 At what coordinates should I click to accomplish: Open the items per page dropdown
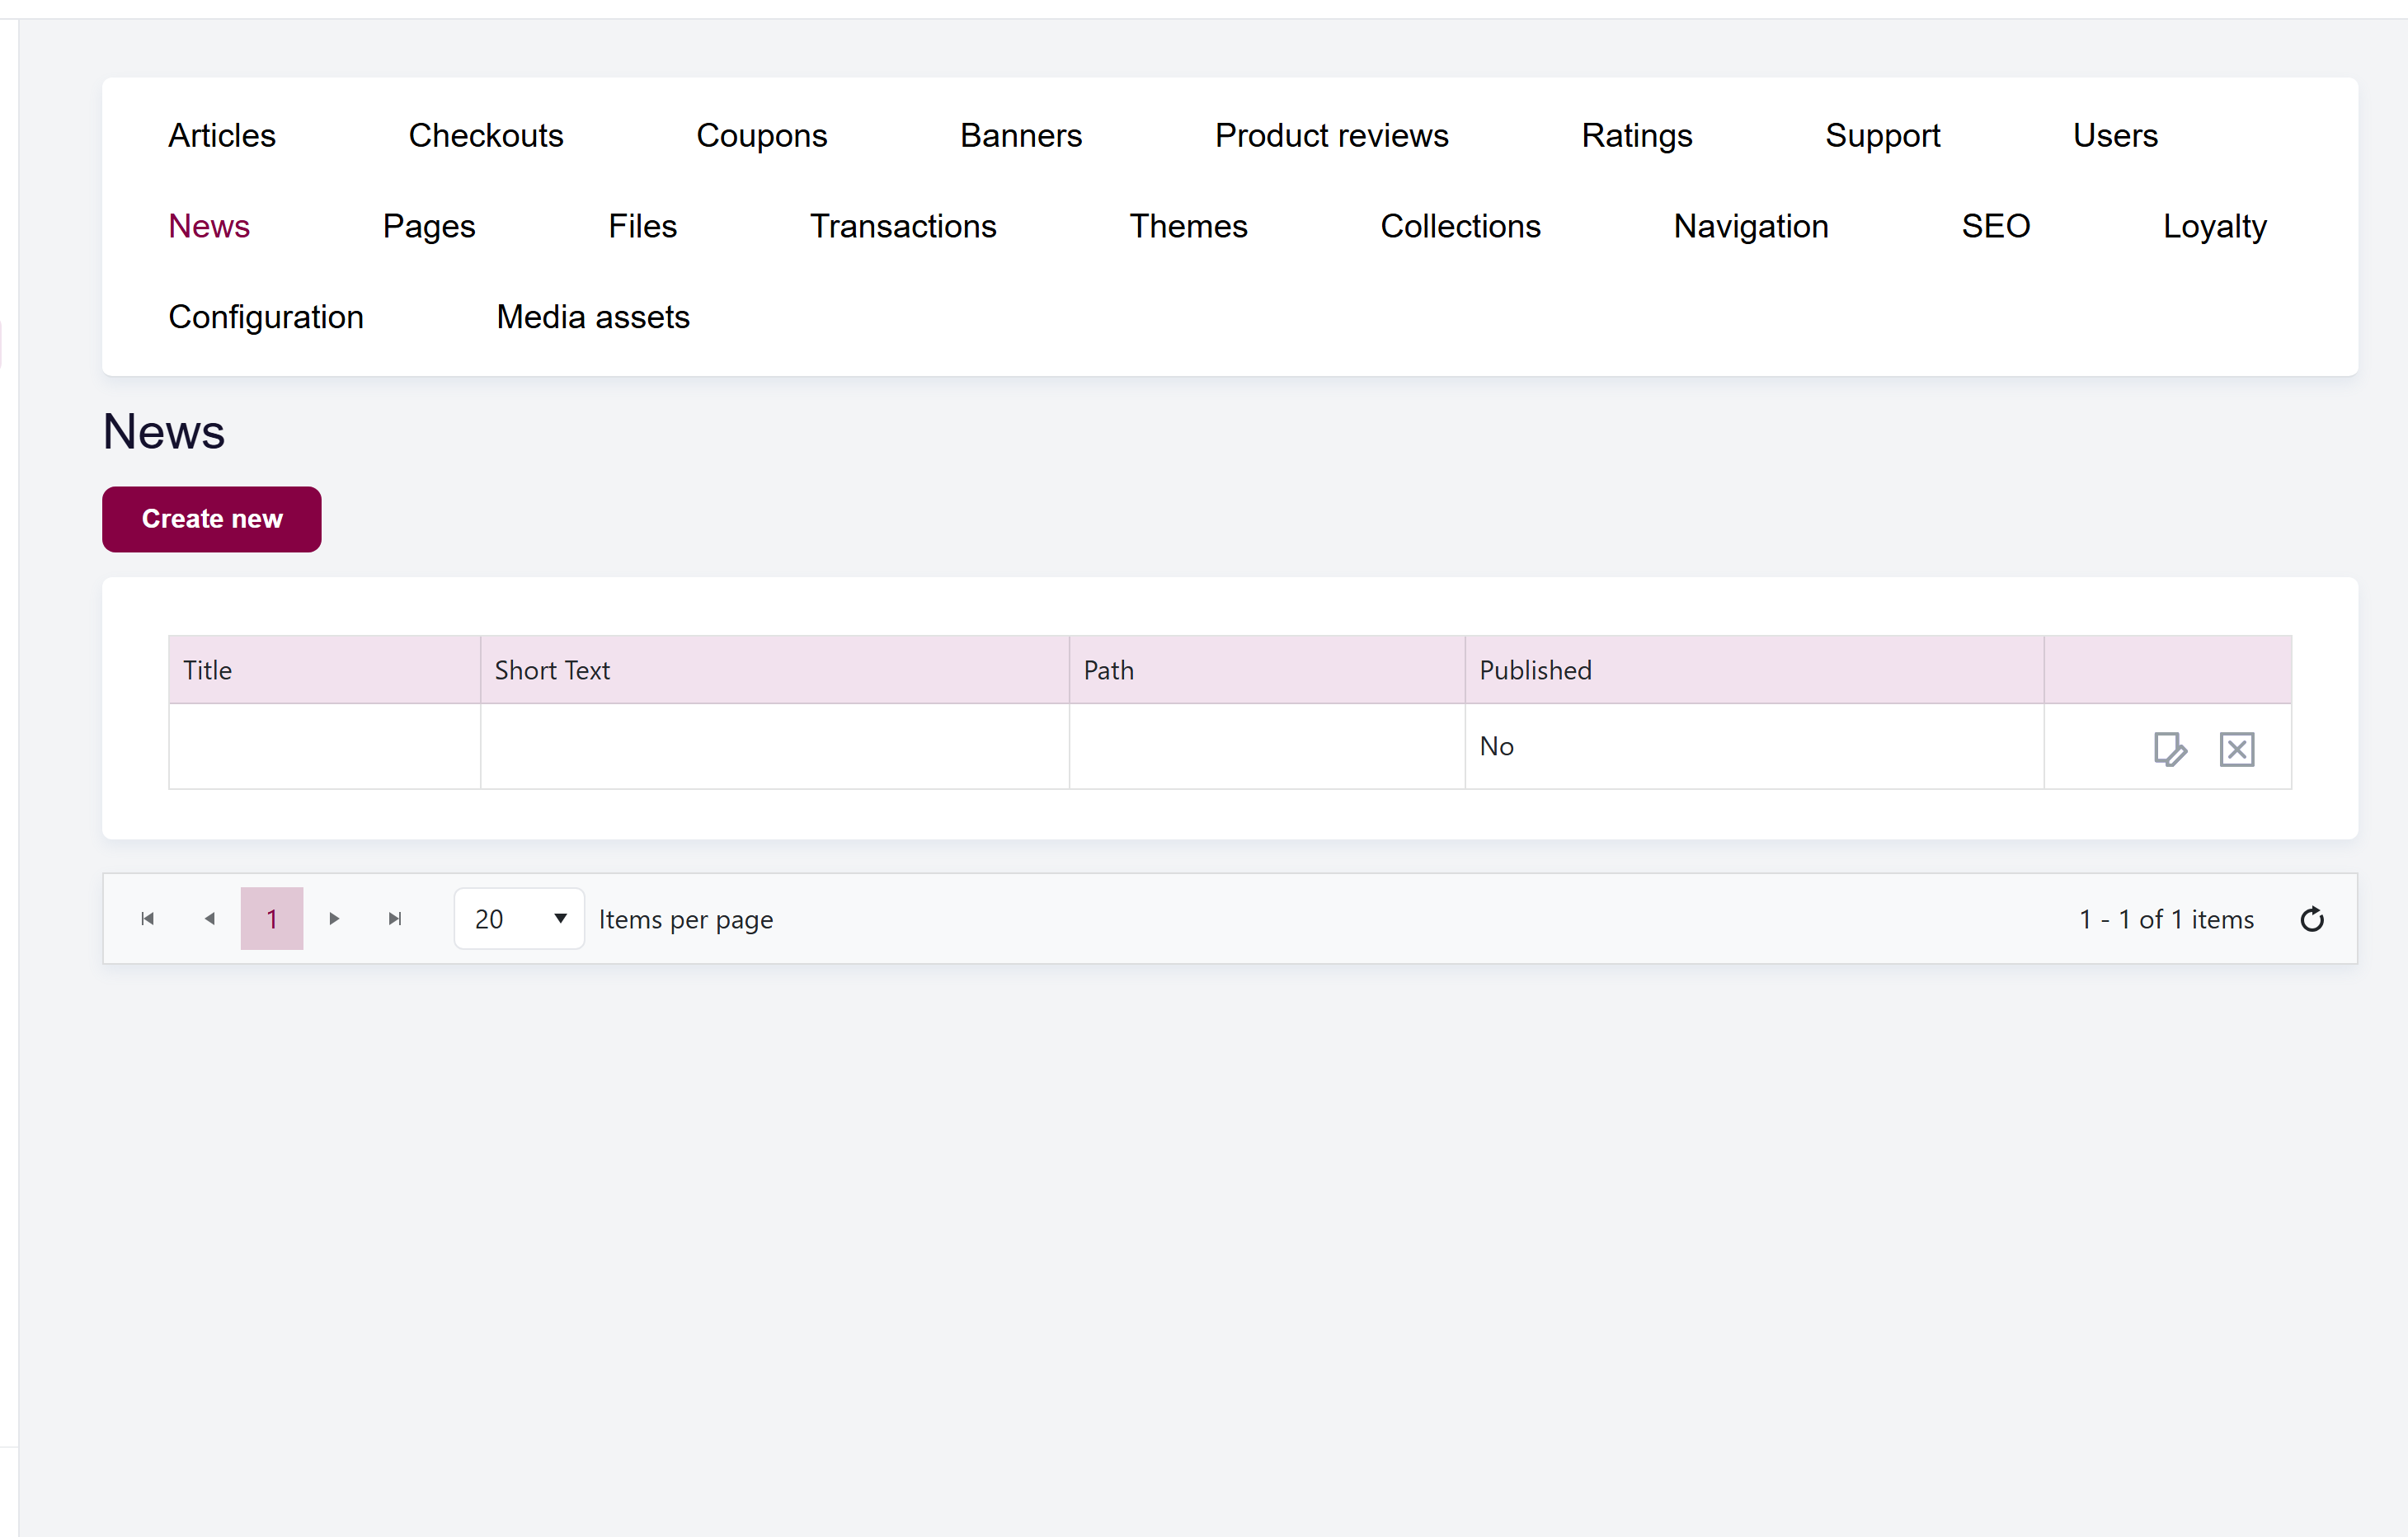519,918
